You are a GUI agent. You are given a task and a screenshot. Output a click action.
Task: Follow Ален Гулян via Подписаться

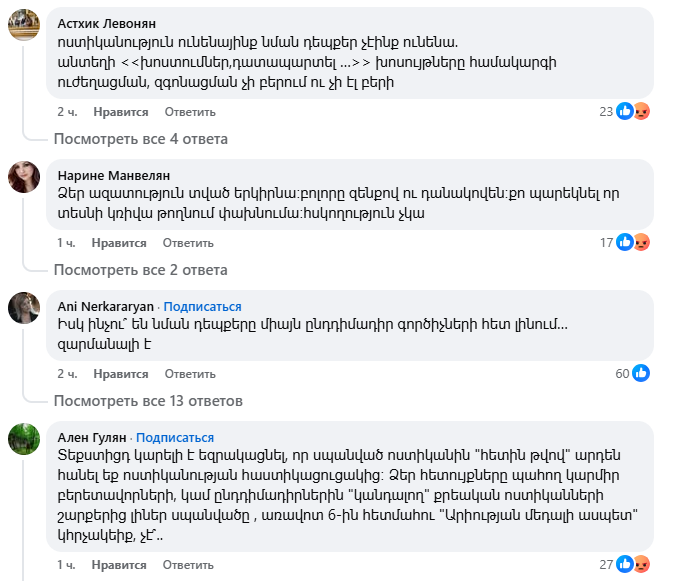(175, 437)
